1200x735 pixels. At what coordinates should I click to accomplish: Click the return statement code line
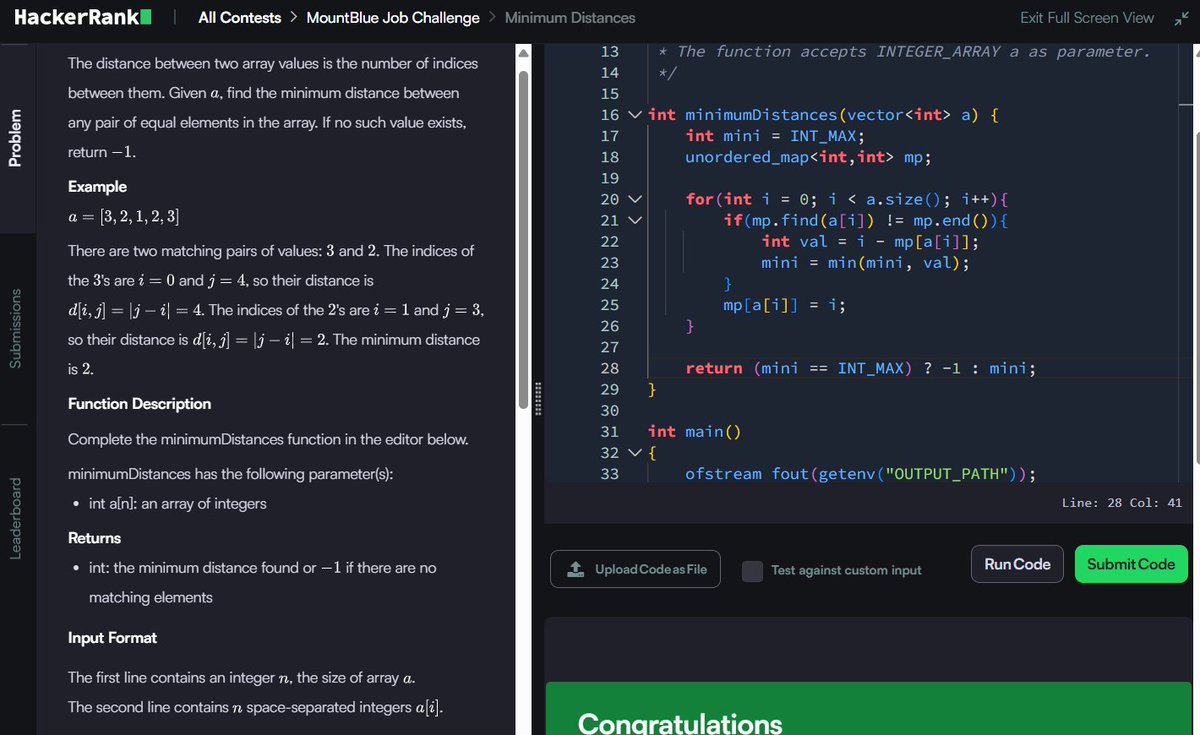[x=860, y=368]
